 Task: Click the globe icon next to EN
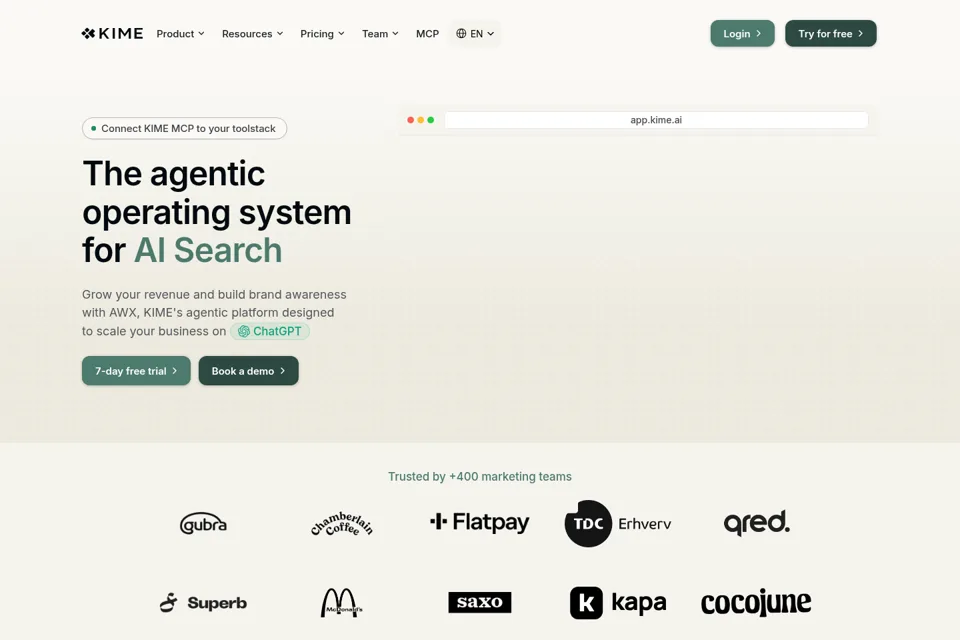point(461,34)
